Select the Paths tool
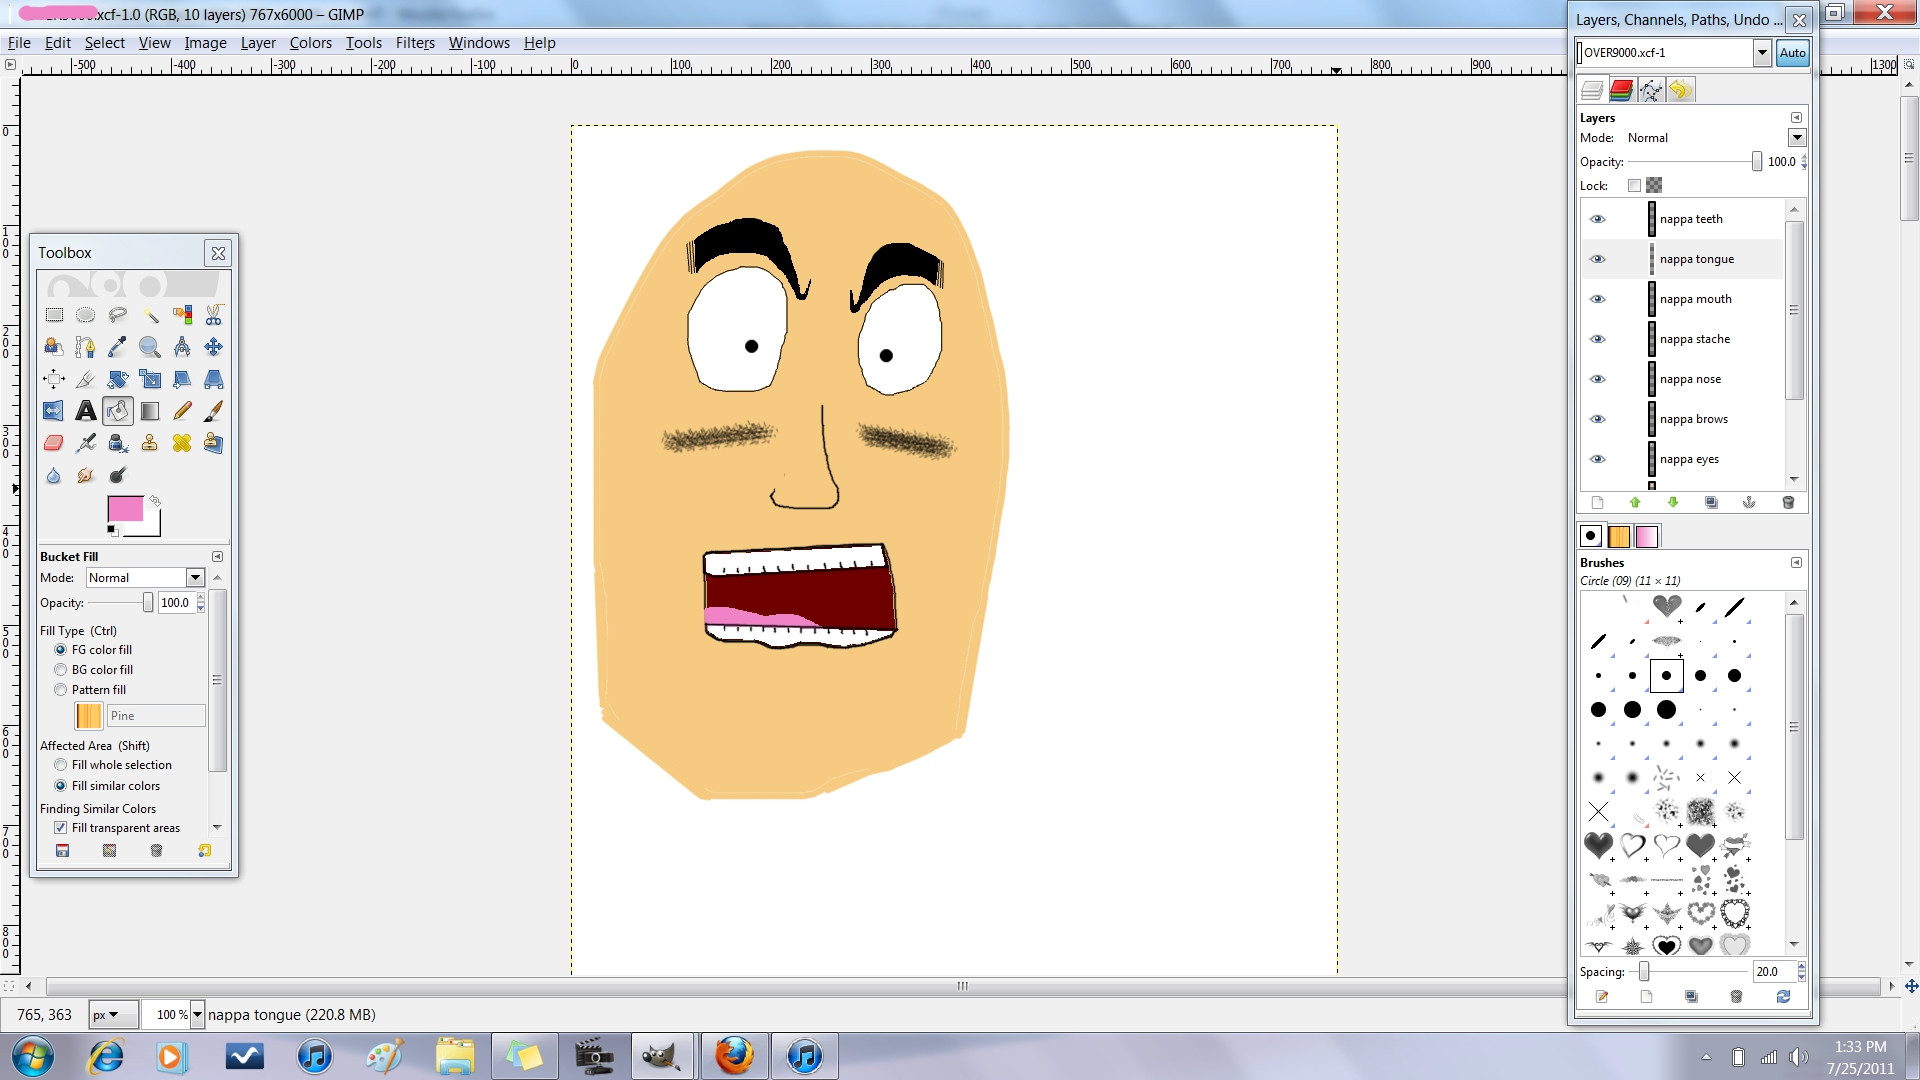Screen dimensions: 1920x1080 tap(86, 347)
